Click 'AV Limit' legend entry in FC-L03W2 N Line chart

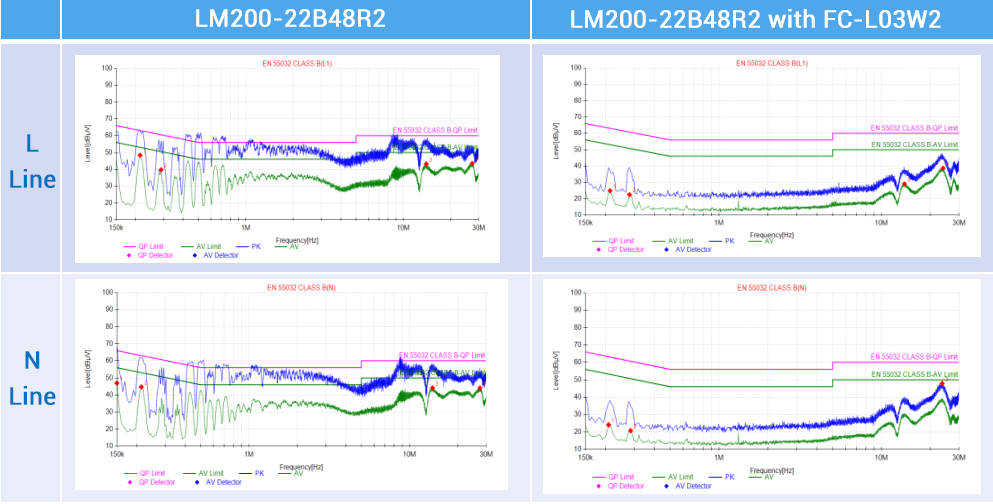[x=673, y=477]
